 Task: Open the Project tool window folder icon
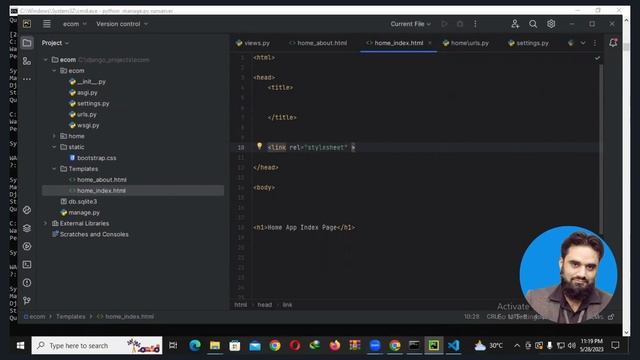click(27, 43)
